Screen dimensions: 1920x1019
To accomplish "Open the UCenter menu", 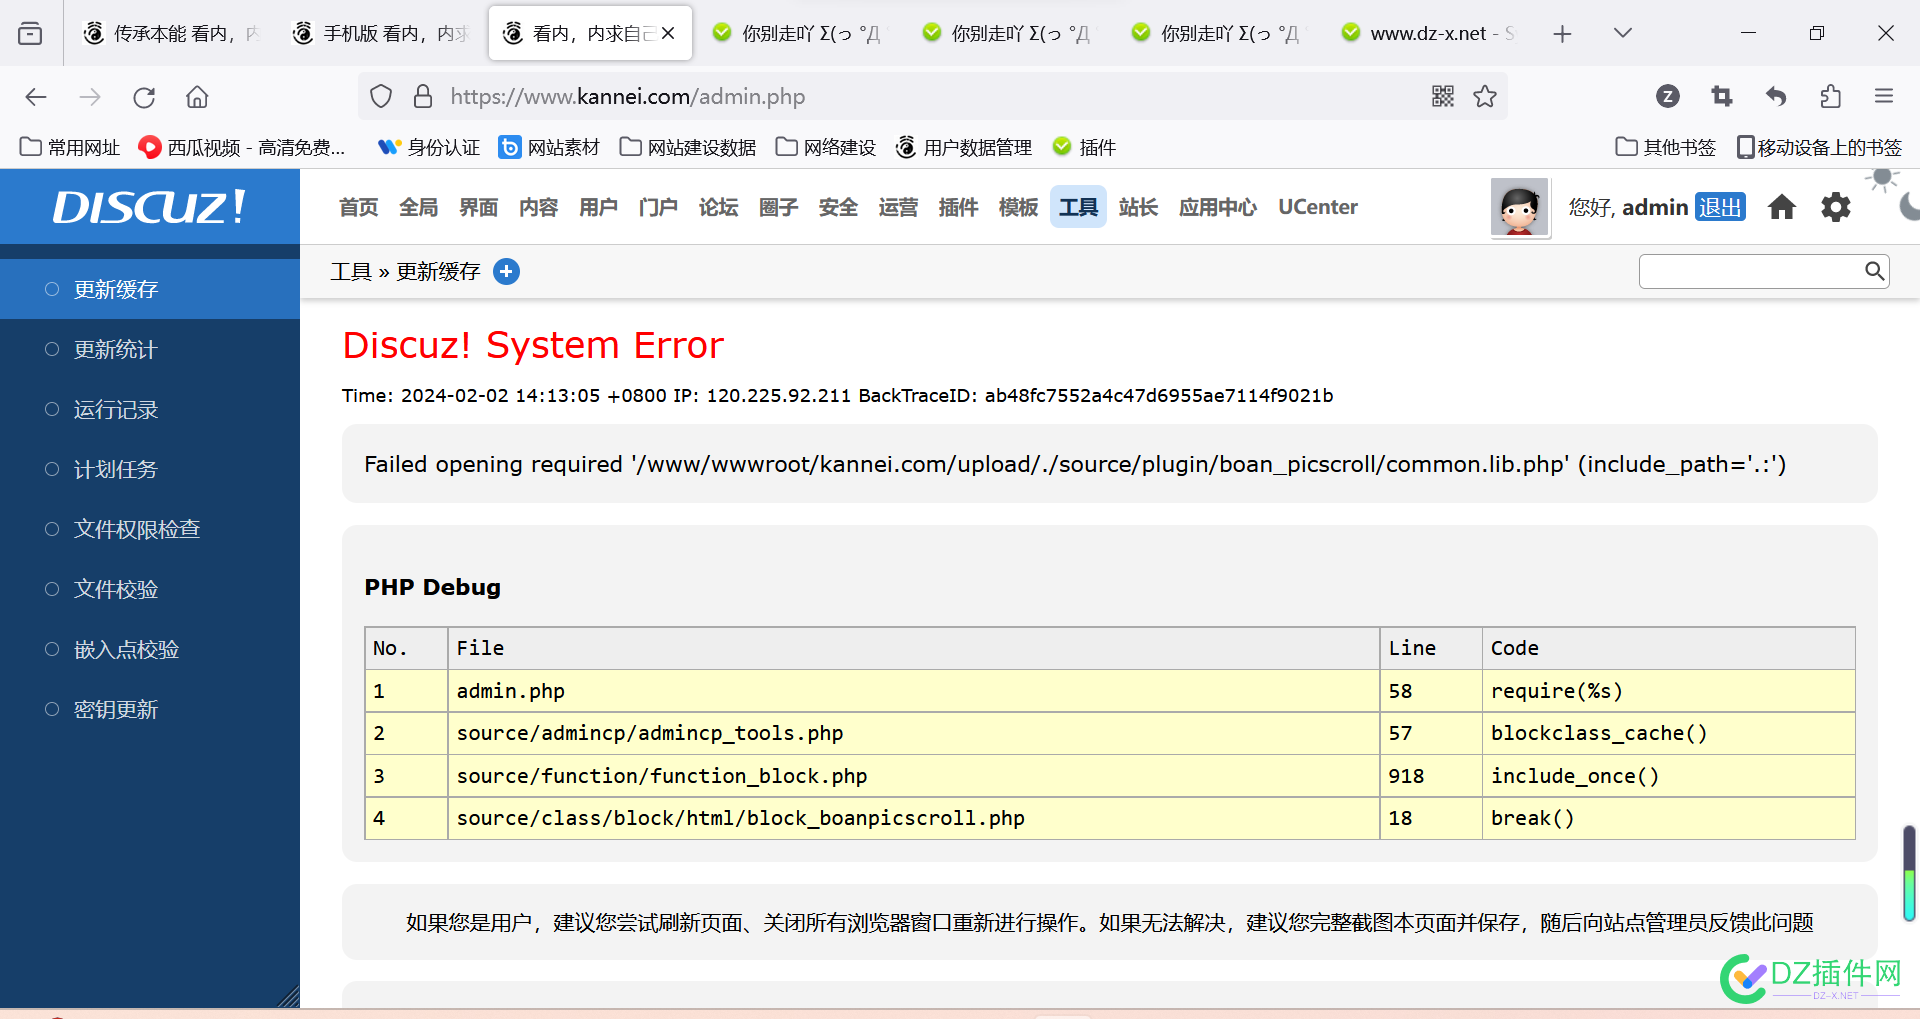I will coord(1318,207).
